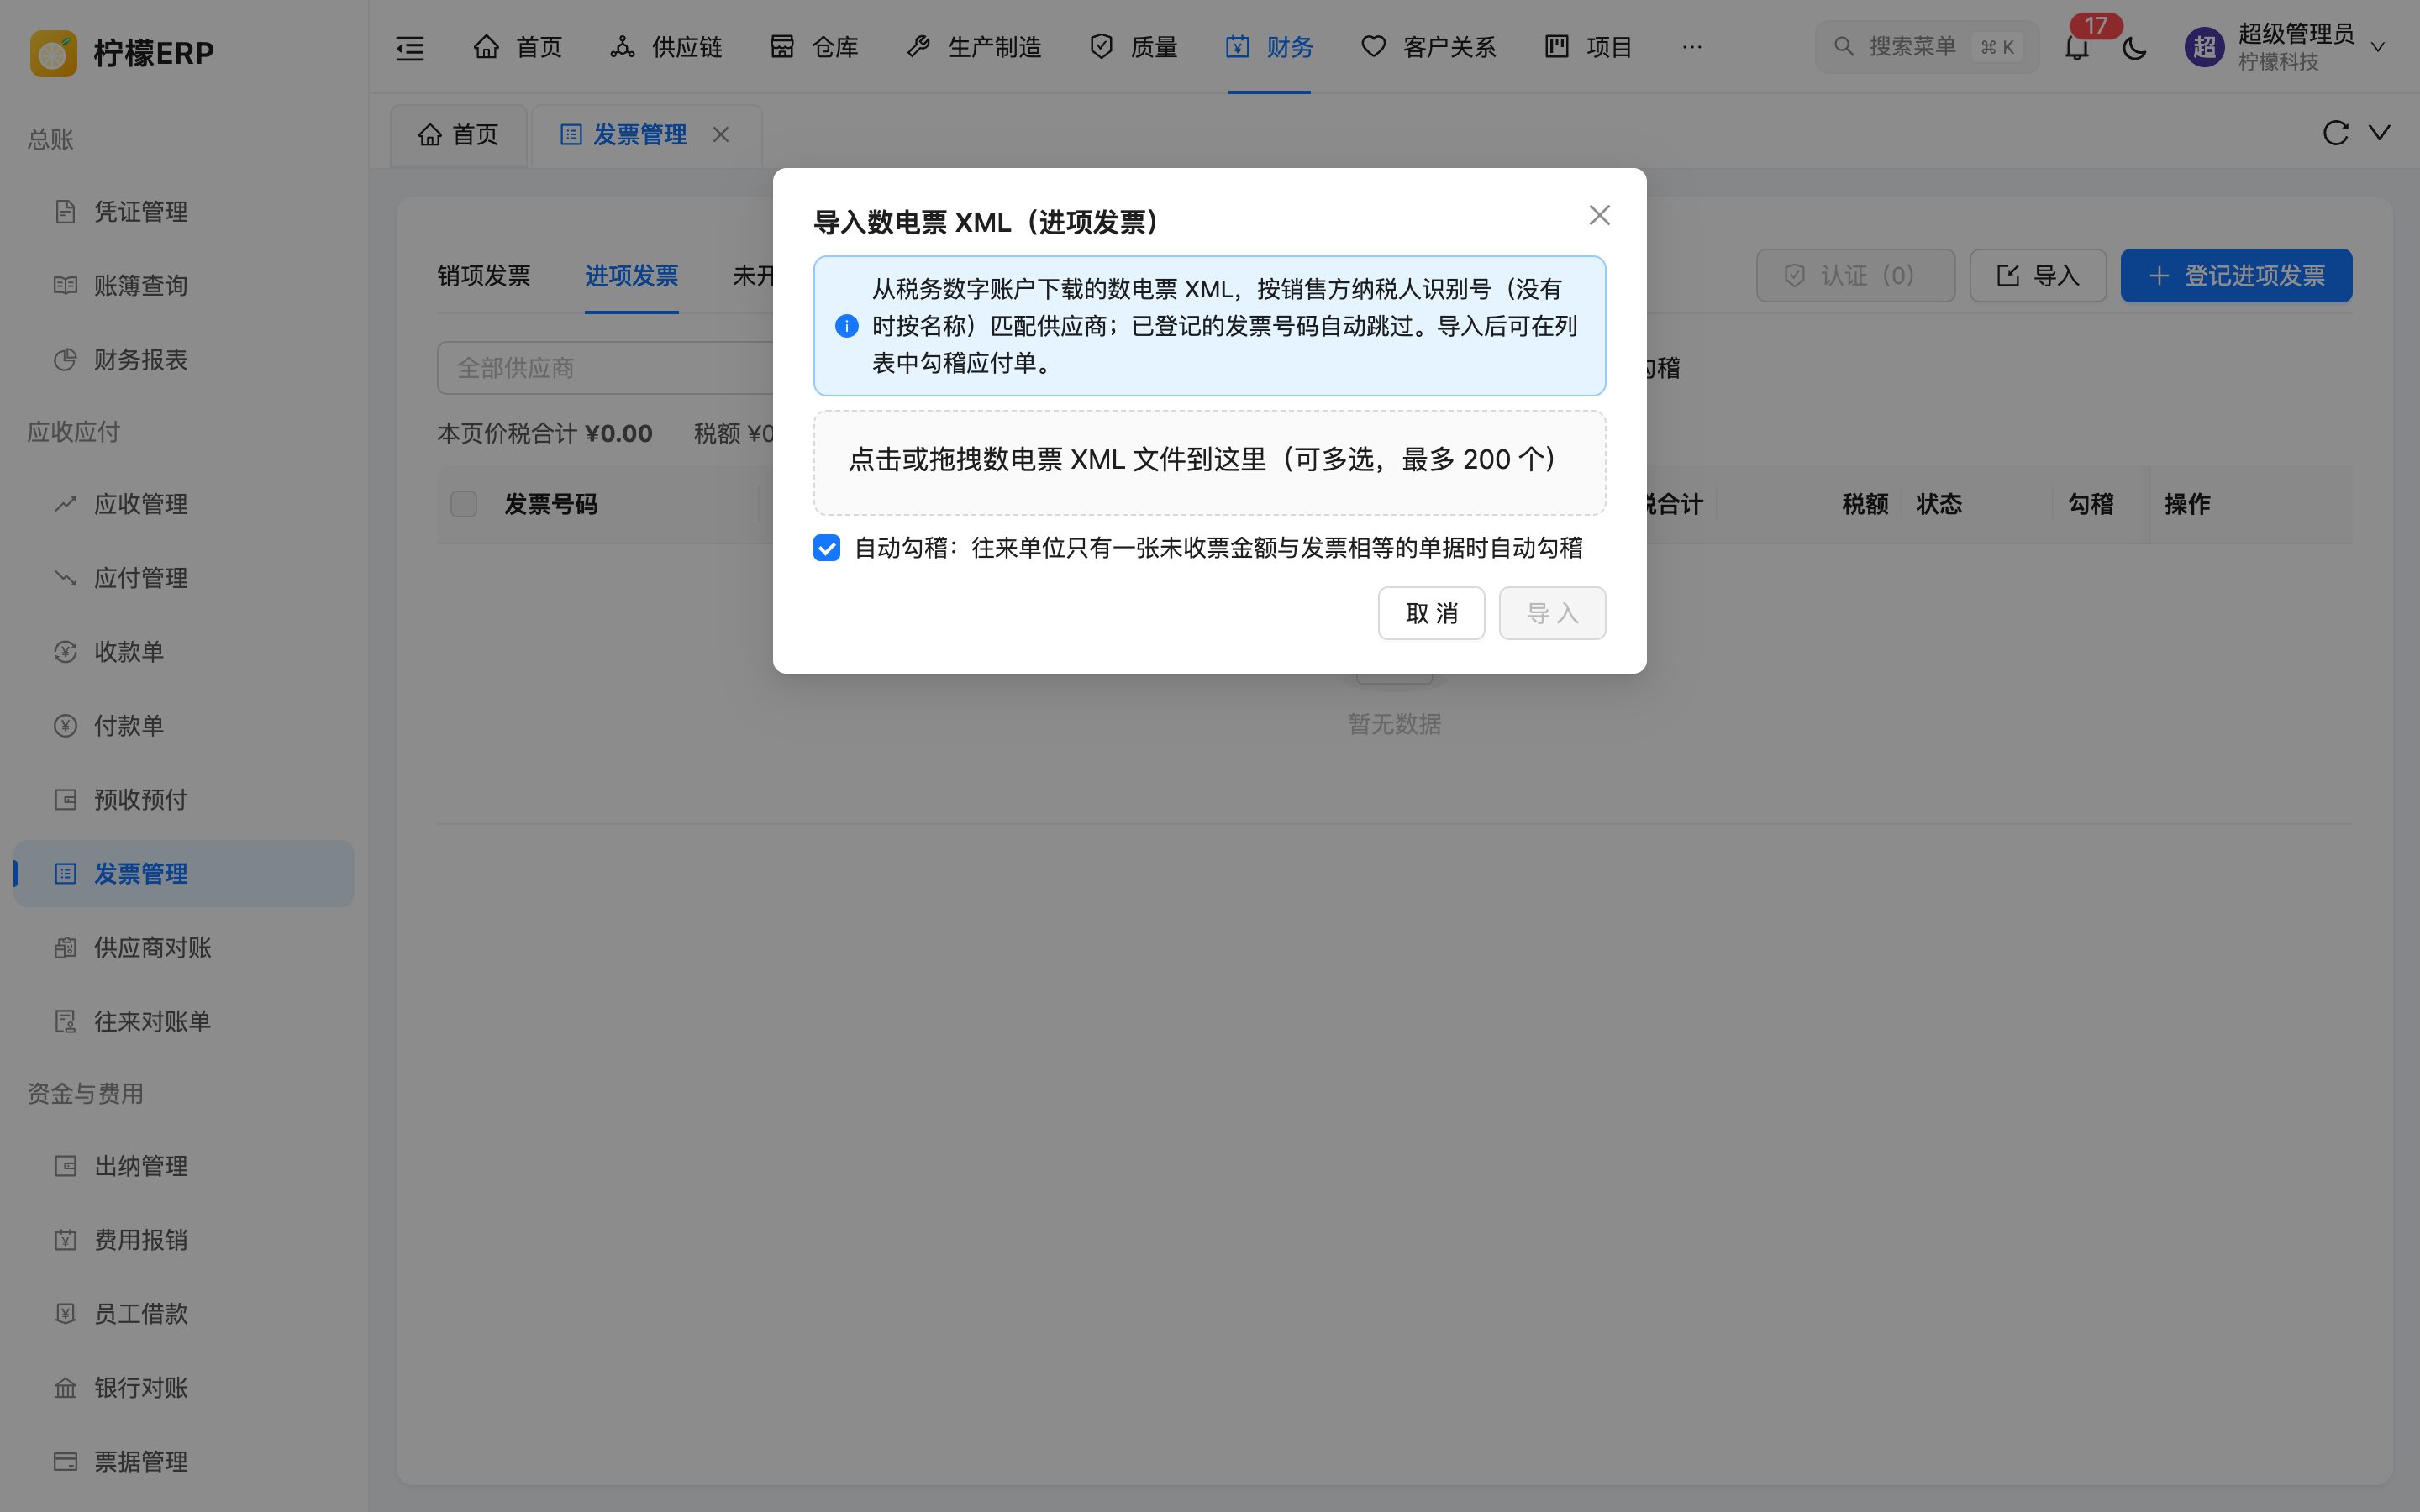Click the 导入 toolbar button
The width and height of the screenshot is (2420, 1512).
tap(2038, 276)
